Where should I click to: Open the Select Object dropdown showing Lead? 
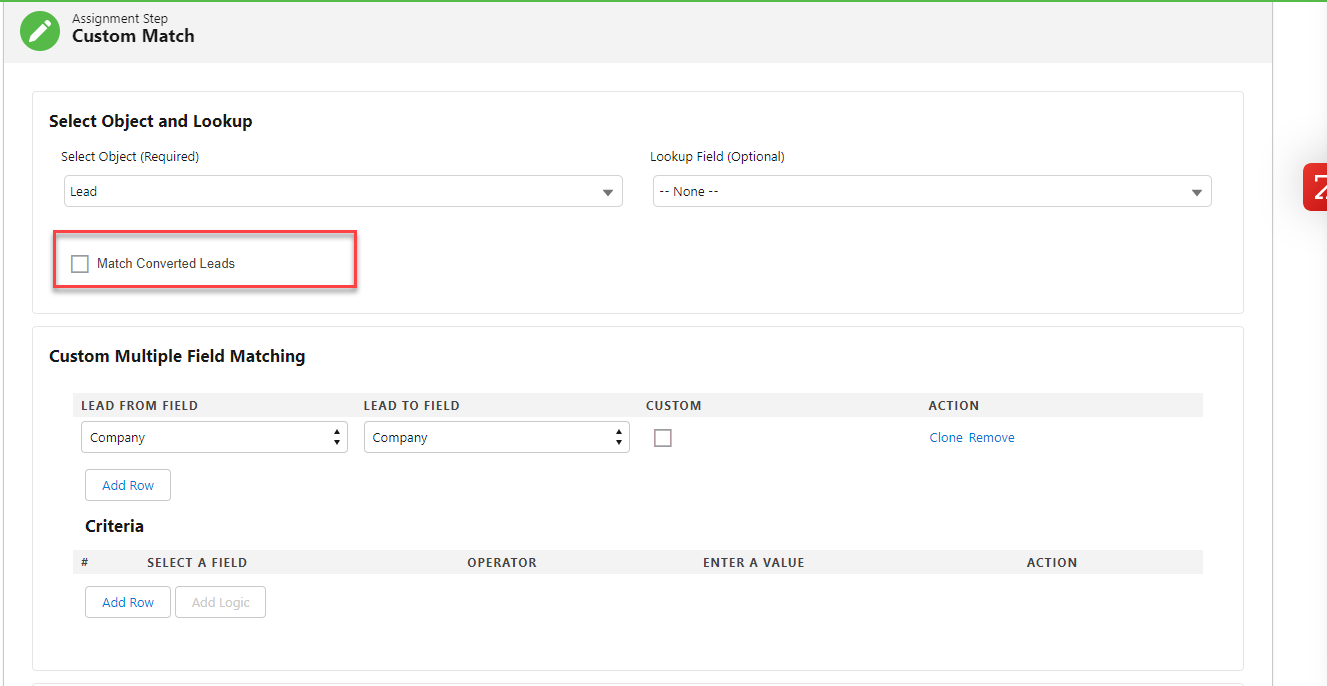tap(343, 192)
